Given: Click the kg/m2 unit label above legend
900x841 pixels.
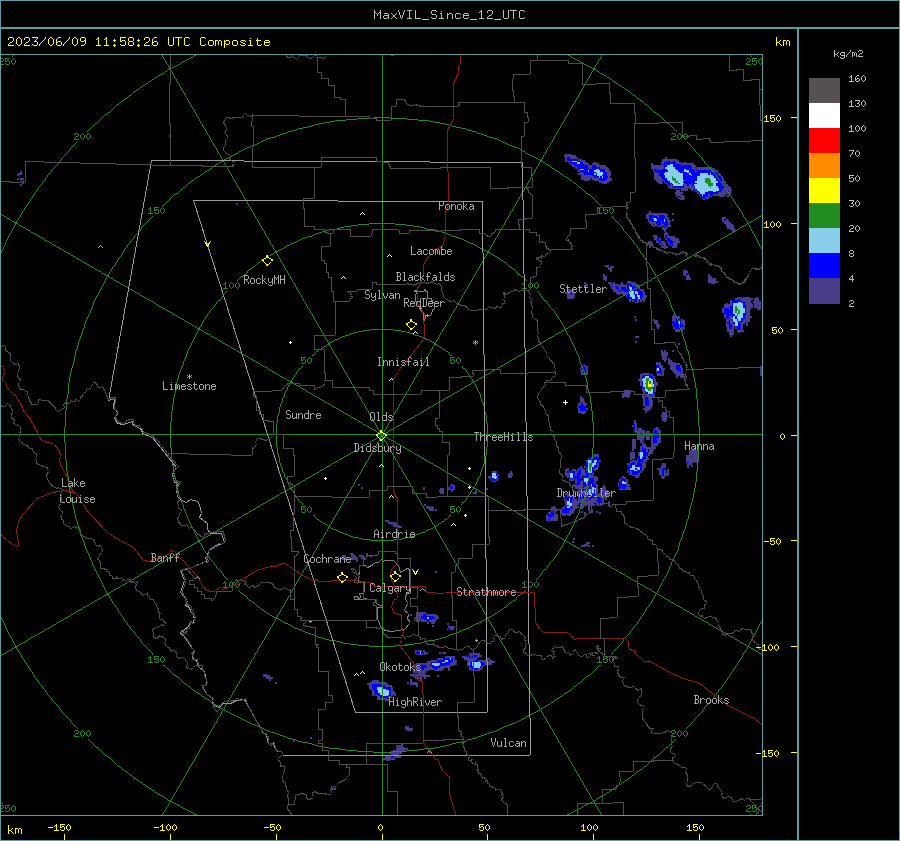Looking at the screenshot, I should (848, 54).
